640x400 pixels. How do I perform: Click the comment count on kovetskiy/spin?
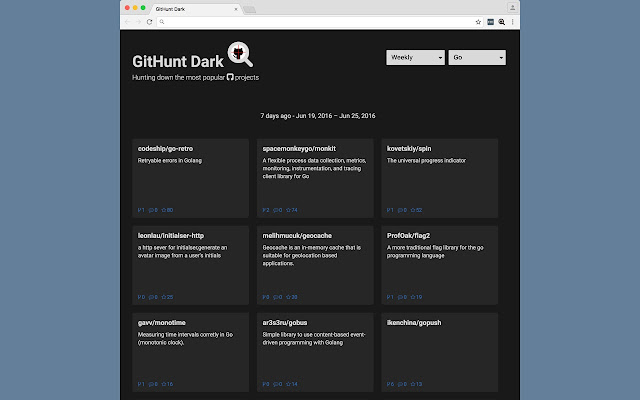(402, 210)
